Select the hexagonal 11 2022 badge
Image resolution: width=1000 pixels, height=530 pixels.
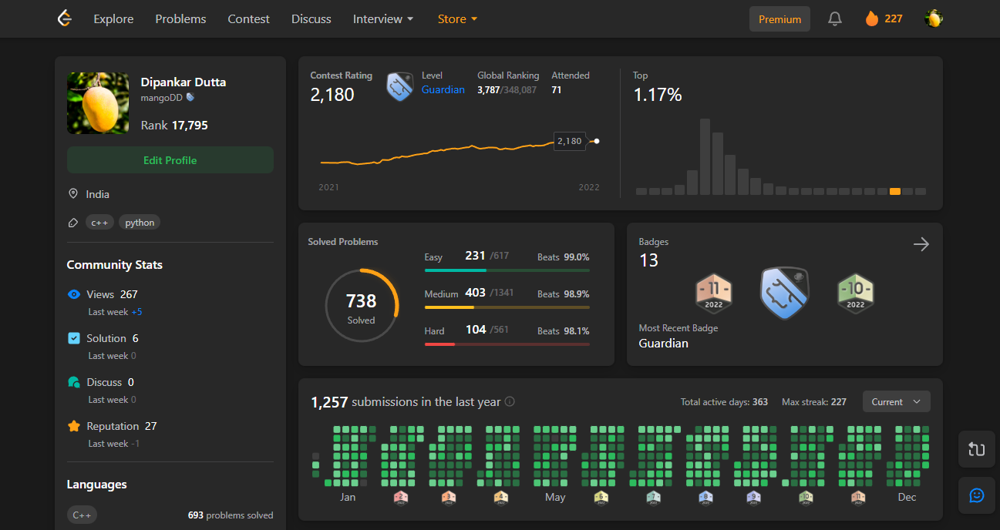pyautogui.click(x=714, y=293)
